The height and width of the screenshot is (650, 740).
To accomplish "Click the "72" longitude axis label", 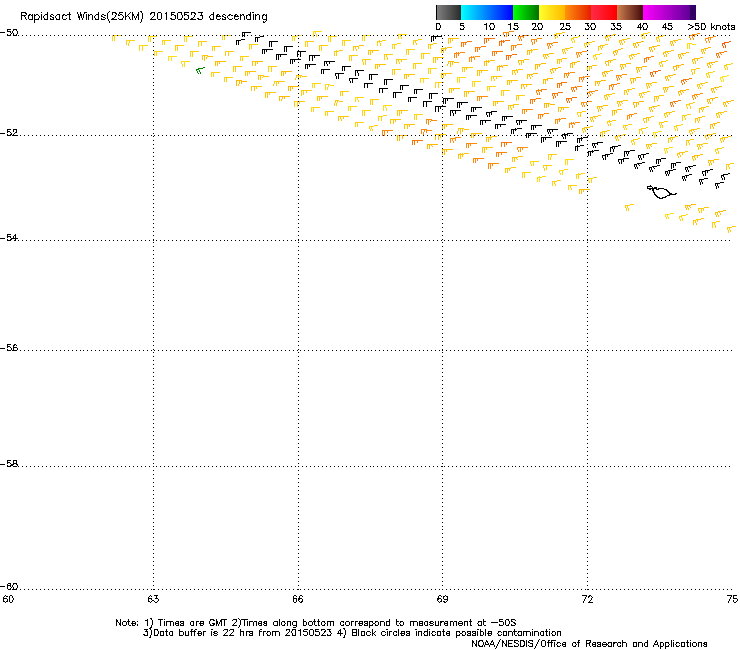I will (x=587, y=599).
